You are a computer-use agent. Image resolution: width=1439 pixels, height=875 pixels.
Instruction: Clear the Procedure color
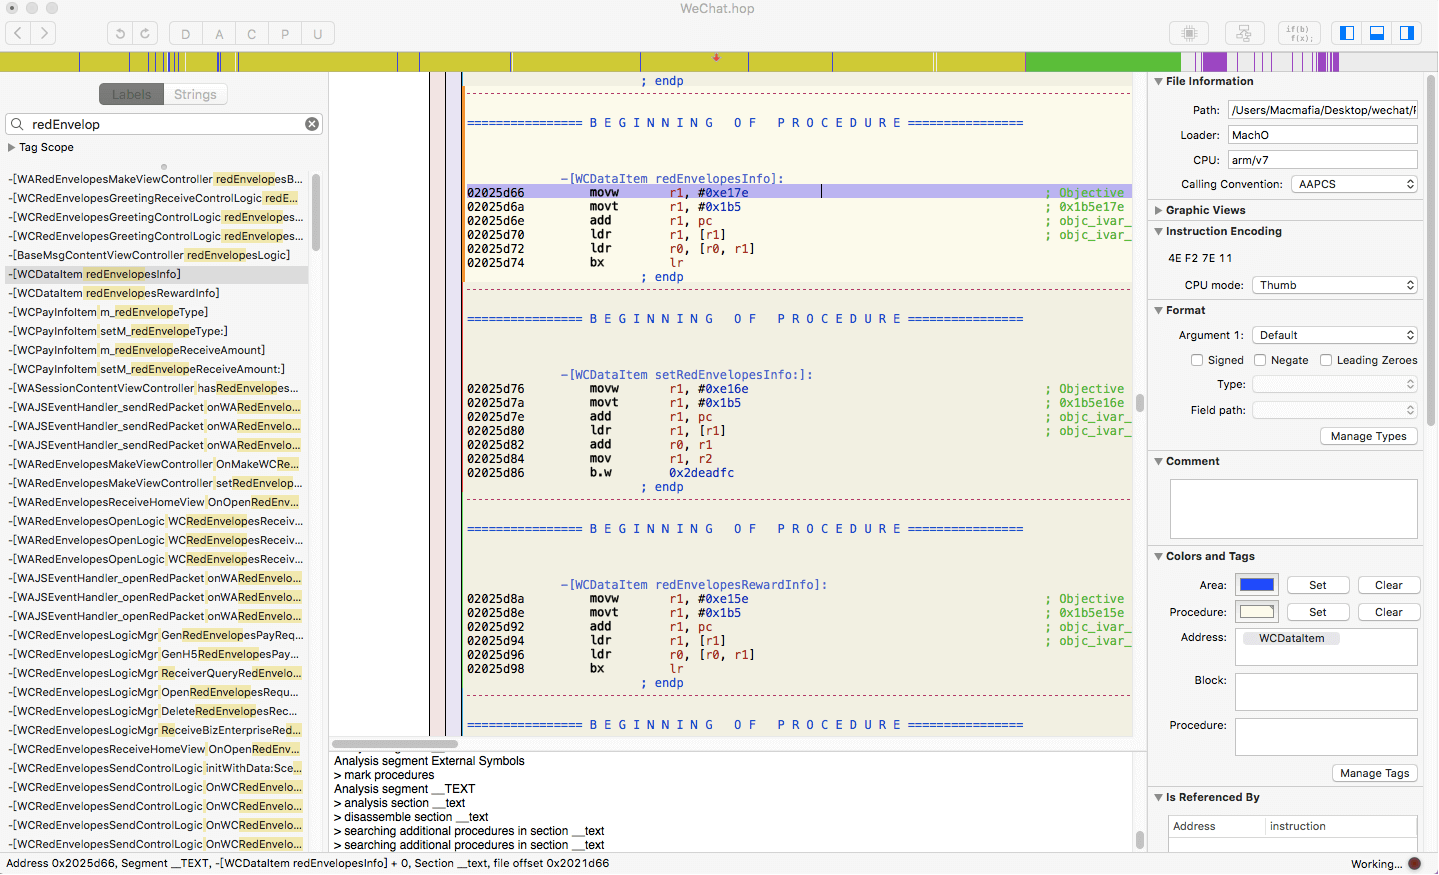1388,612
